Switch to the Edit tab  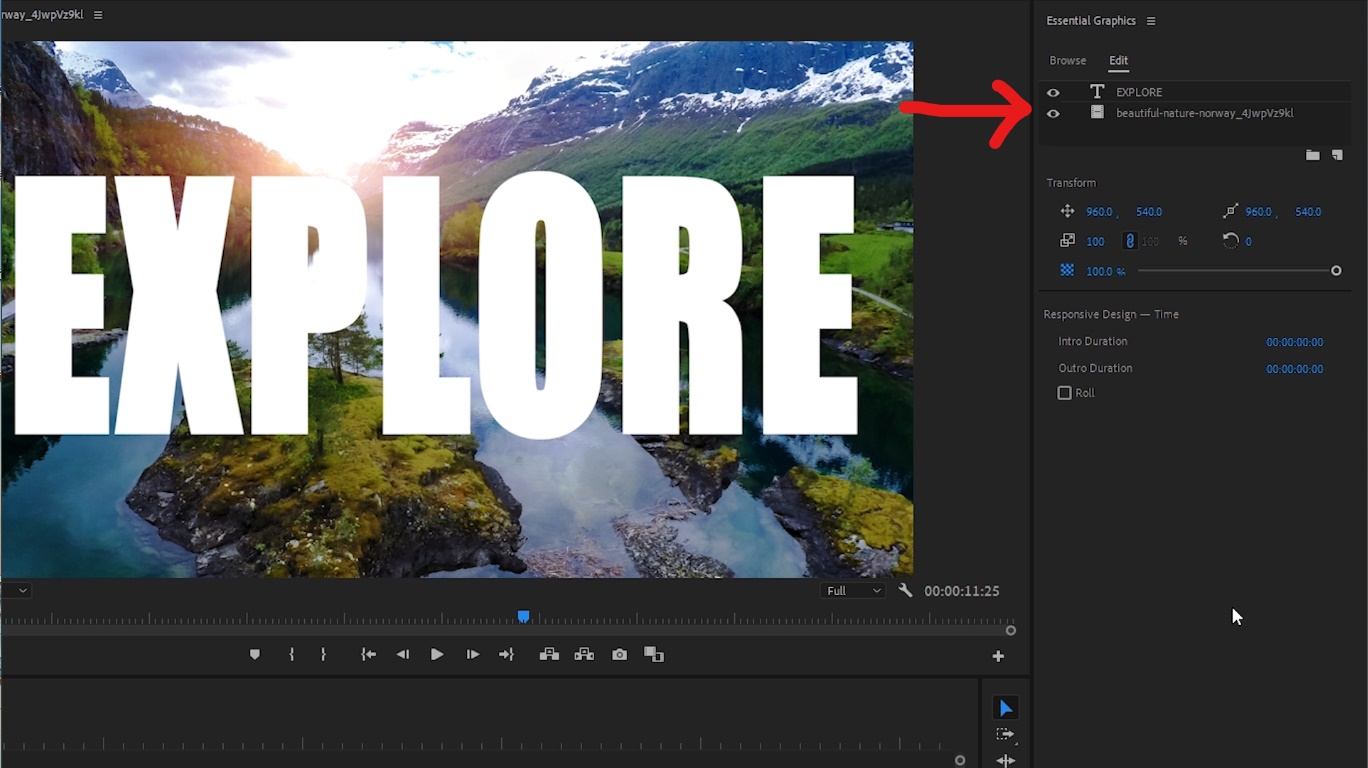(x=1118, y=61)
